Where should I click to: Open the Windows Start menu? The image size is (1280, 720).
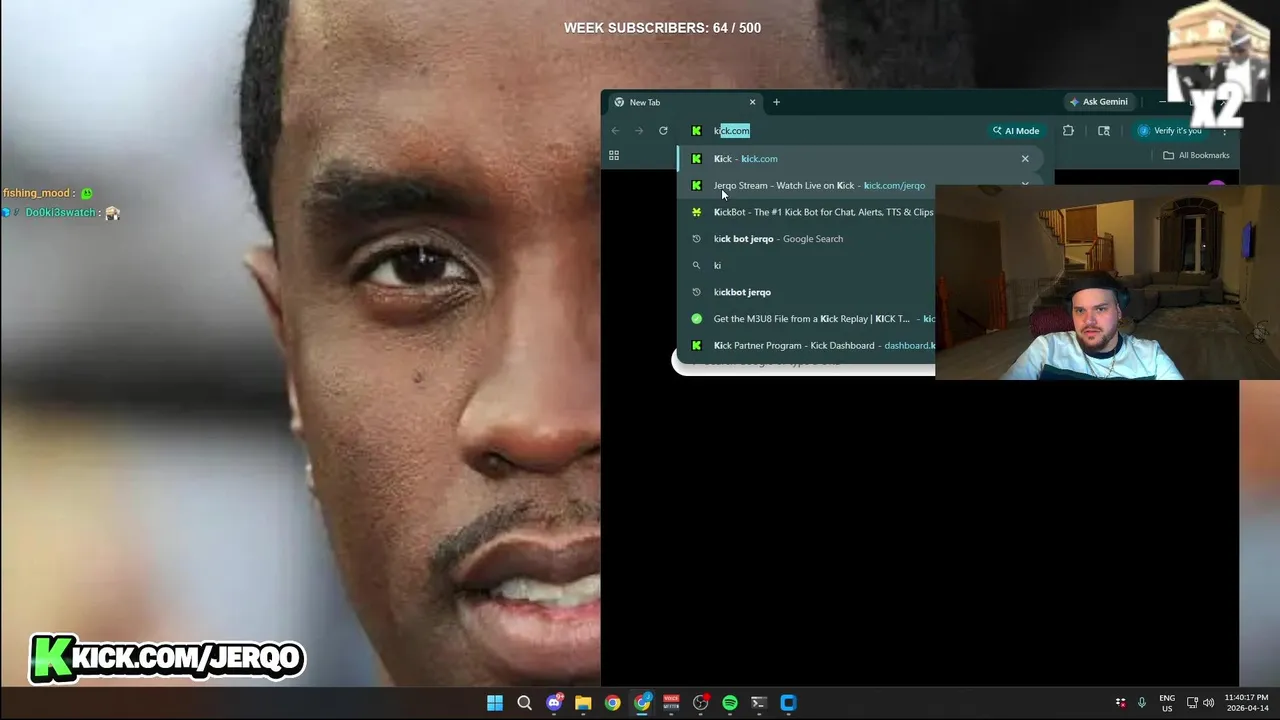(x=495, y=703)
